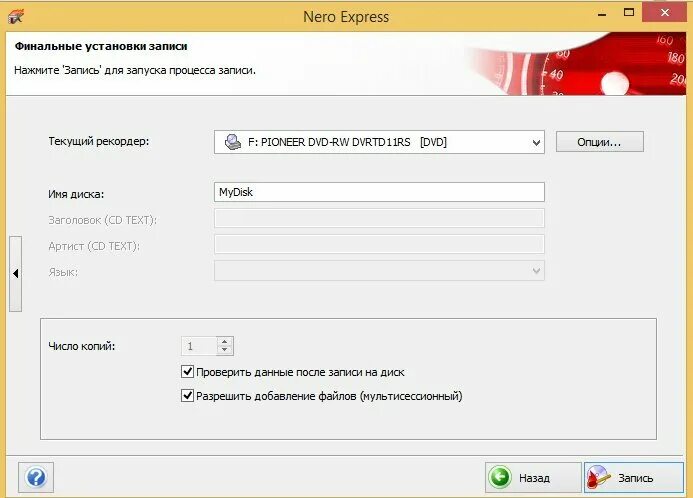Start burning with the Запись button

tap(634, 477)
